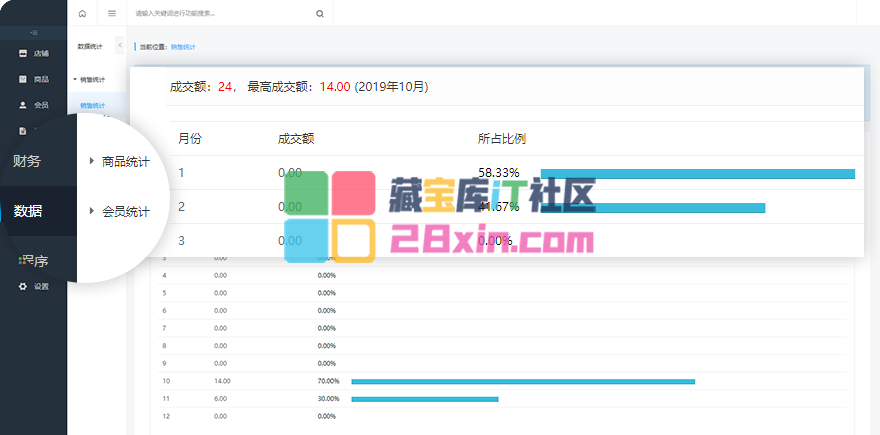Click the 成交额 column header
The height and width of the screenshot is (435, 880).
pyautogui.click(x=296, y=139)
